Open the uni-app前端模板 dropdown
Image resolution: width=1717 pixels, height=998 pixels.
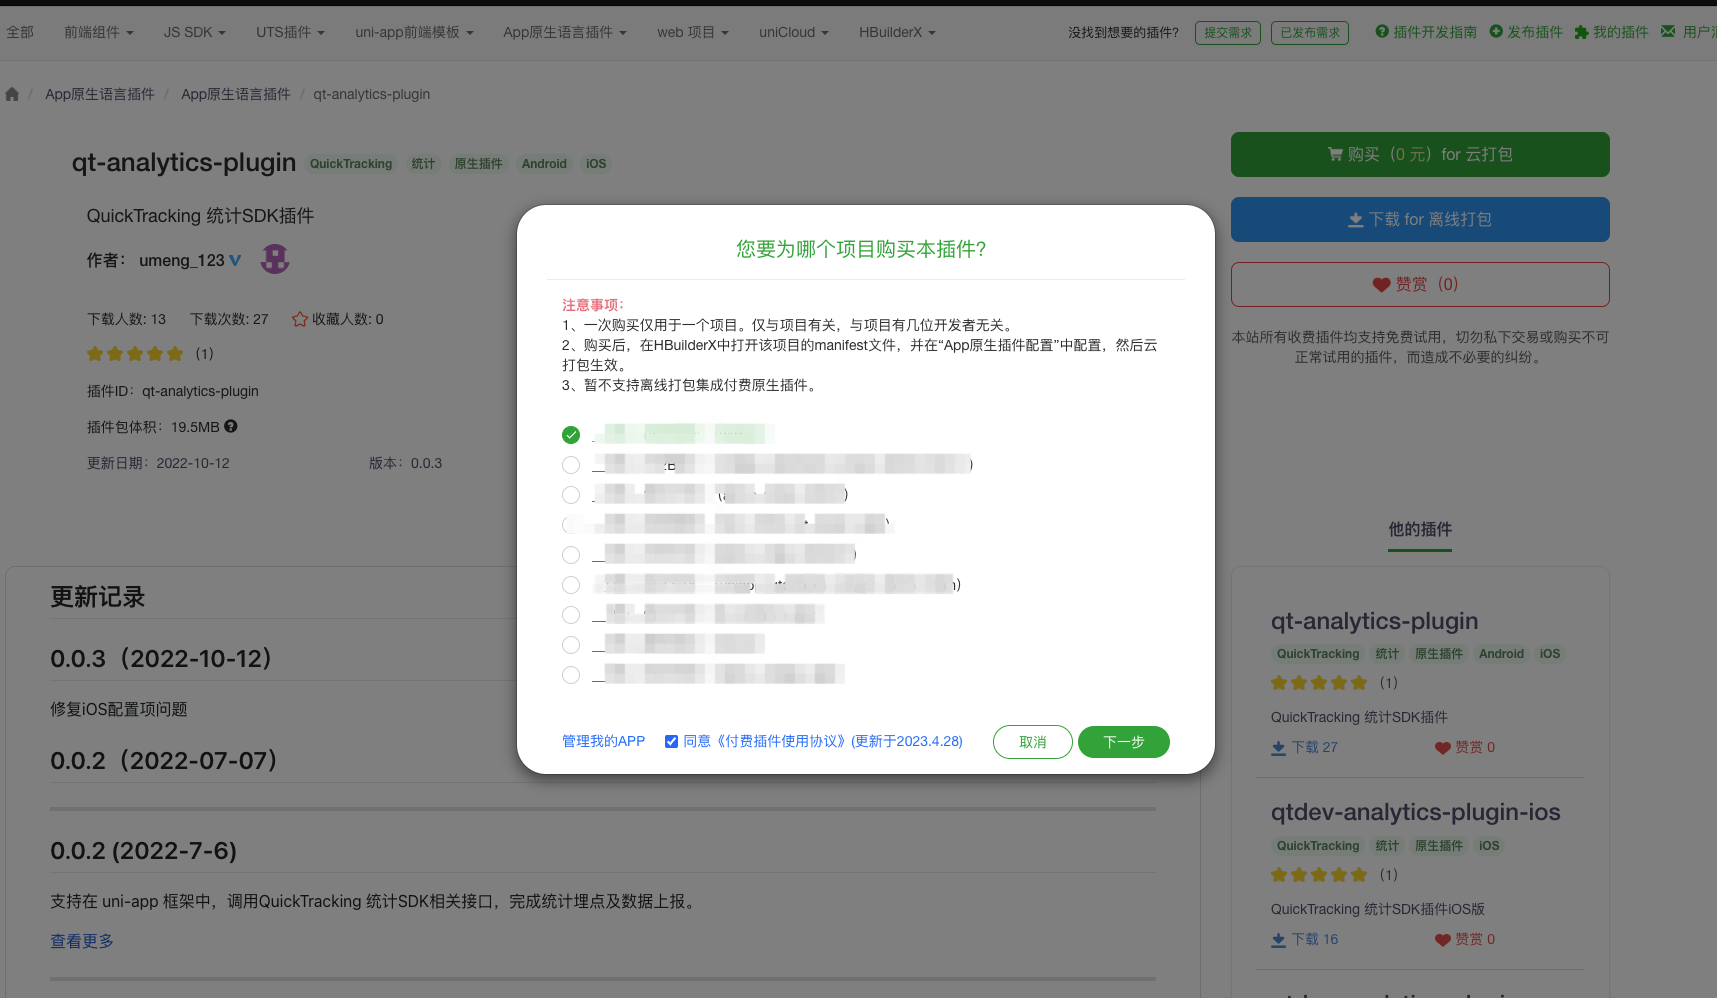point(414,32)
